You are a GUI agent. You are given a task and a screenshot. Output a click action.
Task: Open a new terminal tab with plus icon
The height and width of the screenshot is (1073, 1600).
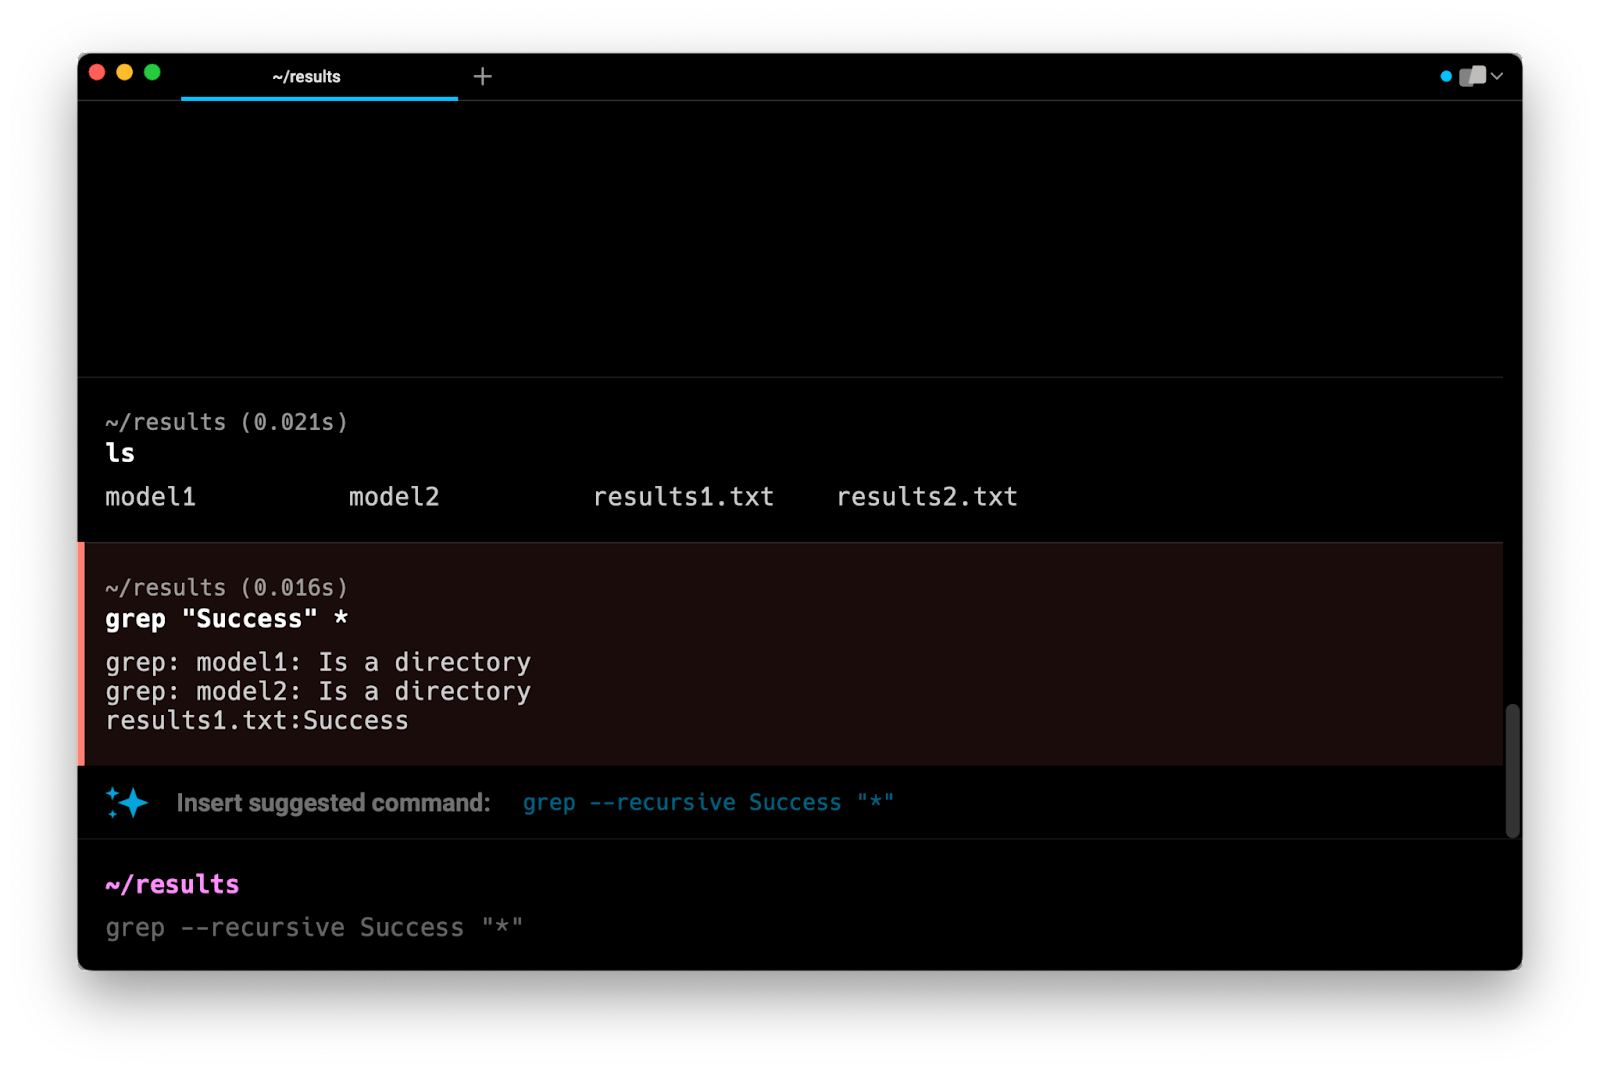point(482,77)
